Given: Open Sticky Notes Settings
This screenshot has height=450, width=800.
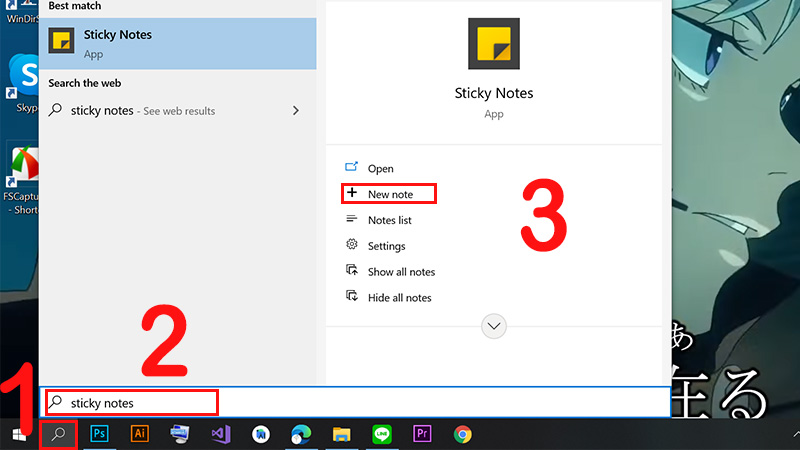Looking at the screenshot, I should [x=386, y=246].
